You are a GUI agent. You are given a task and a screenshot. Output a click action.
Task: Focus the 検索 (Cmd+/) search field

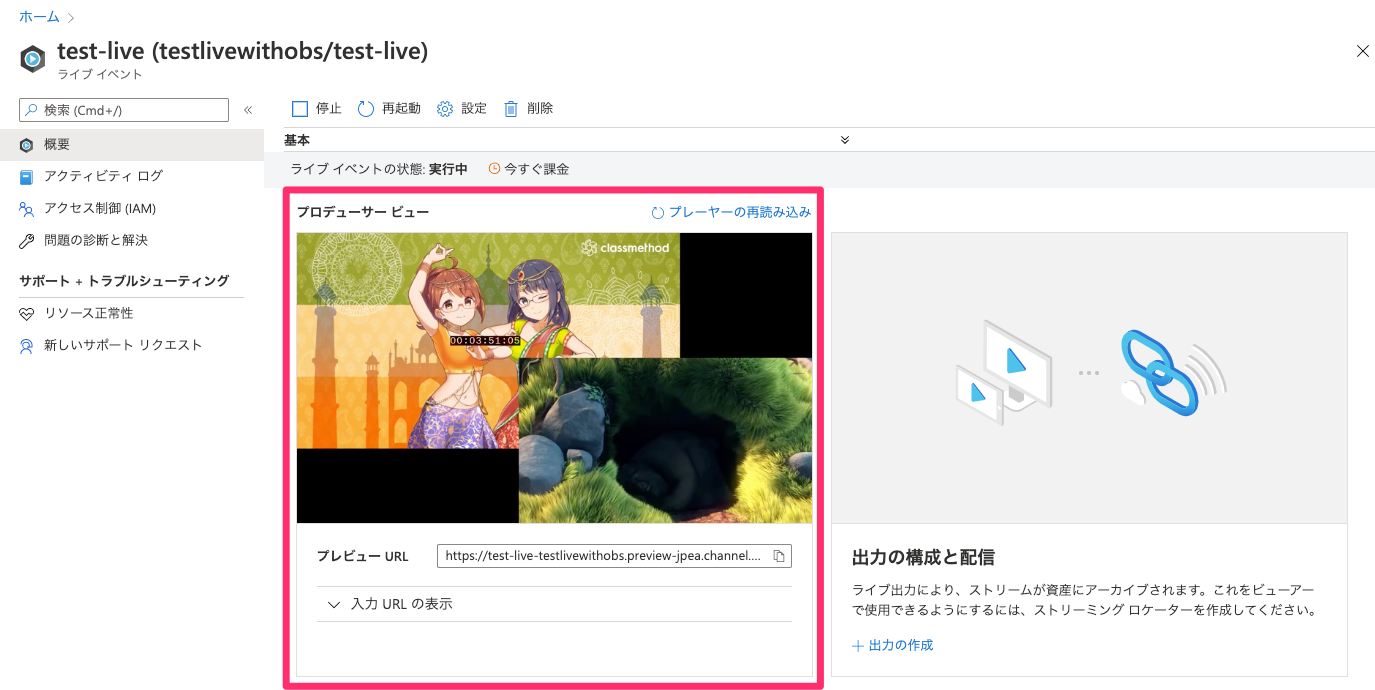(124, 110)
